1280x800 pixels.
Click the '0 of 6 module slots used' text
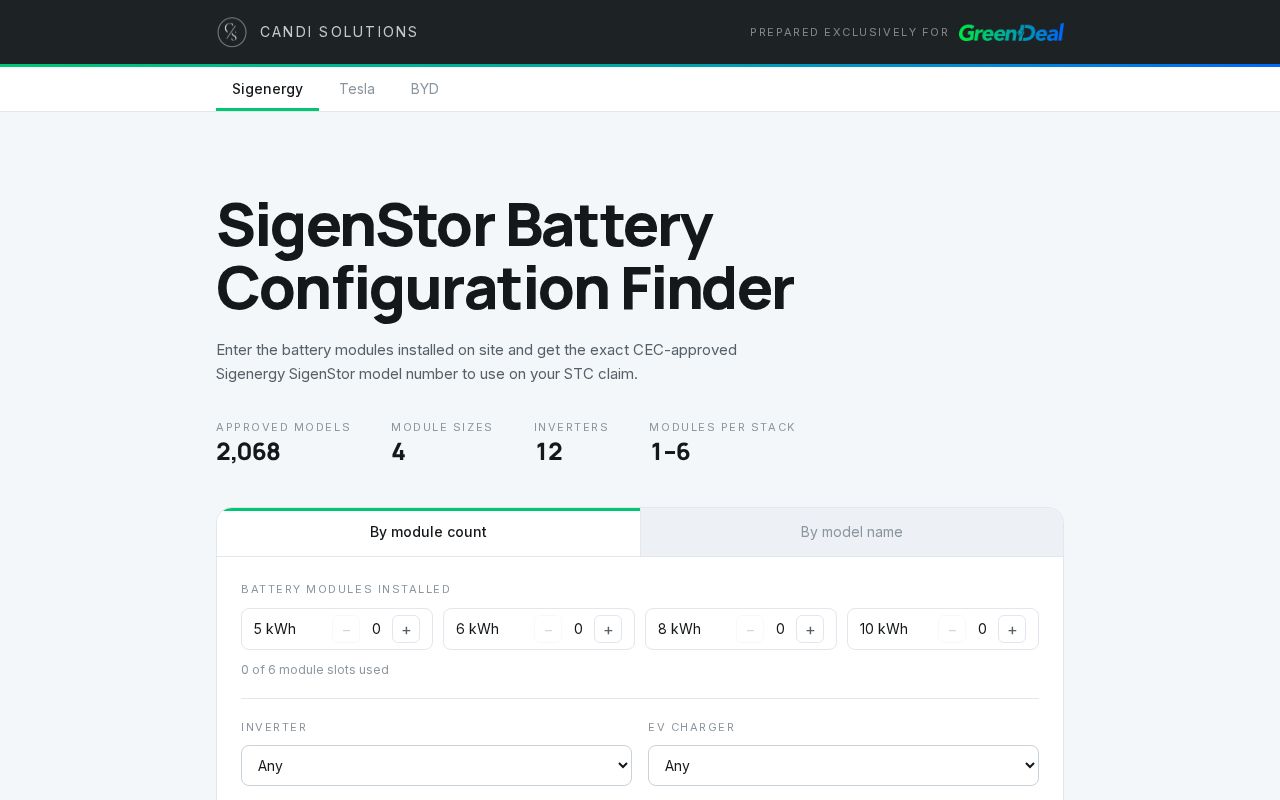[x=315, y=670]
